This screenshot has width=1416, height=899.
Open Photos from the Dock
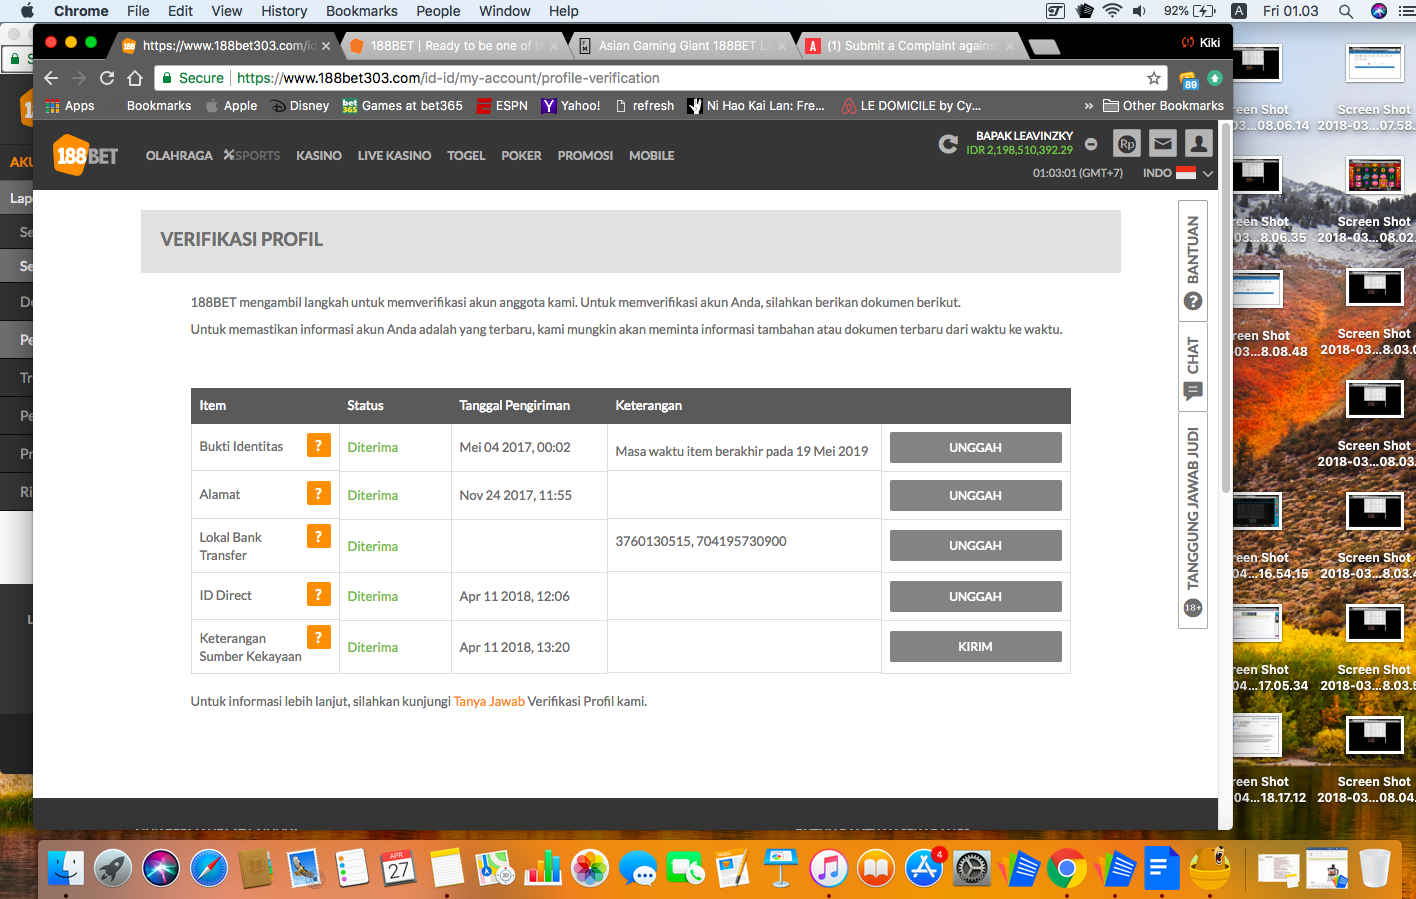590,868
